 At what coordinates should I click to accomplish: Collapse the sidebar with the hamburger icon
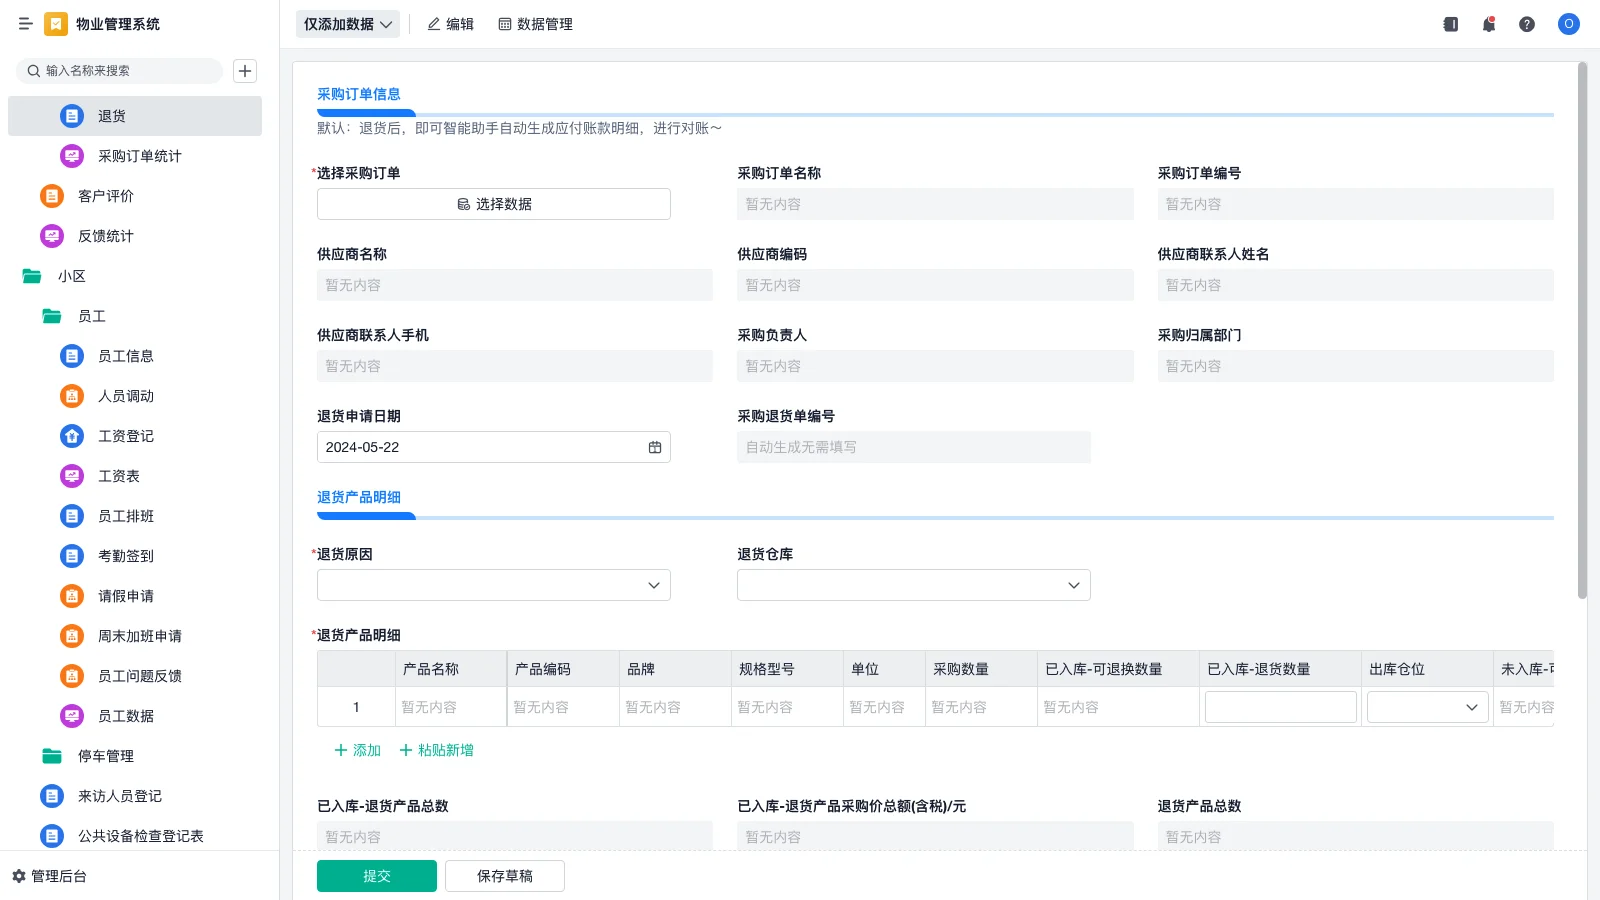point(26,24)
